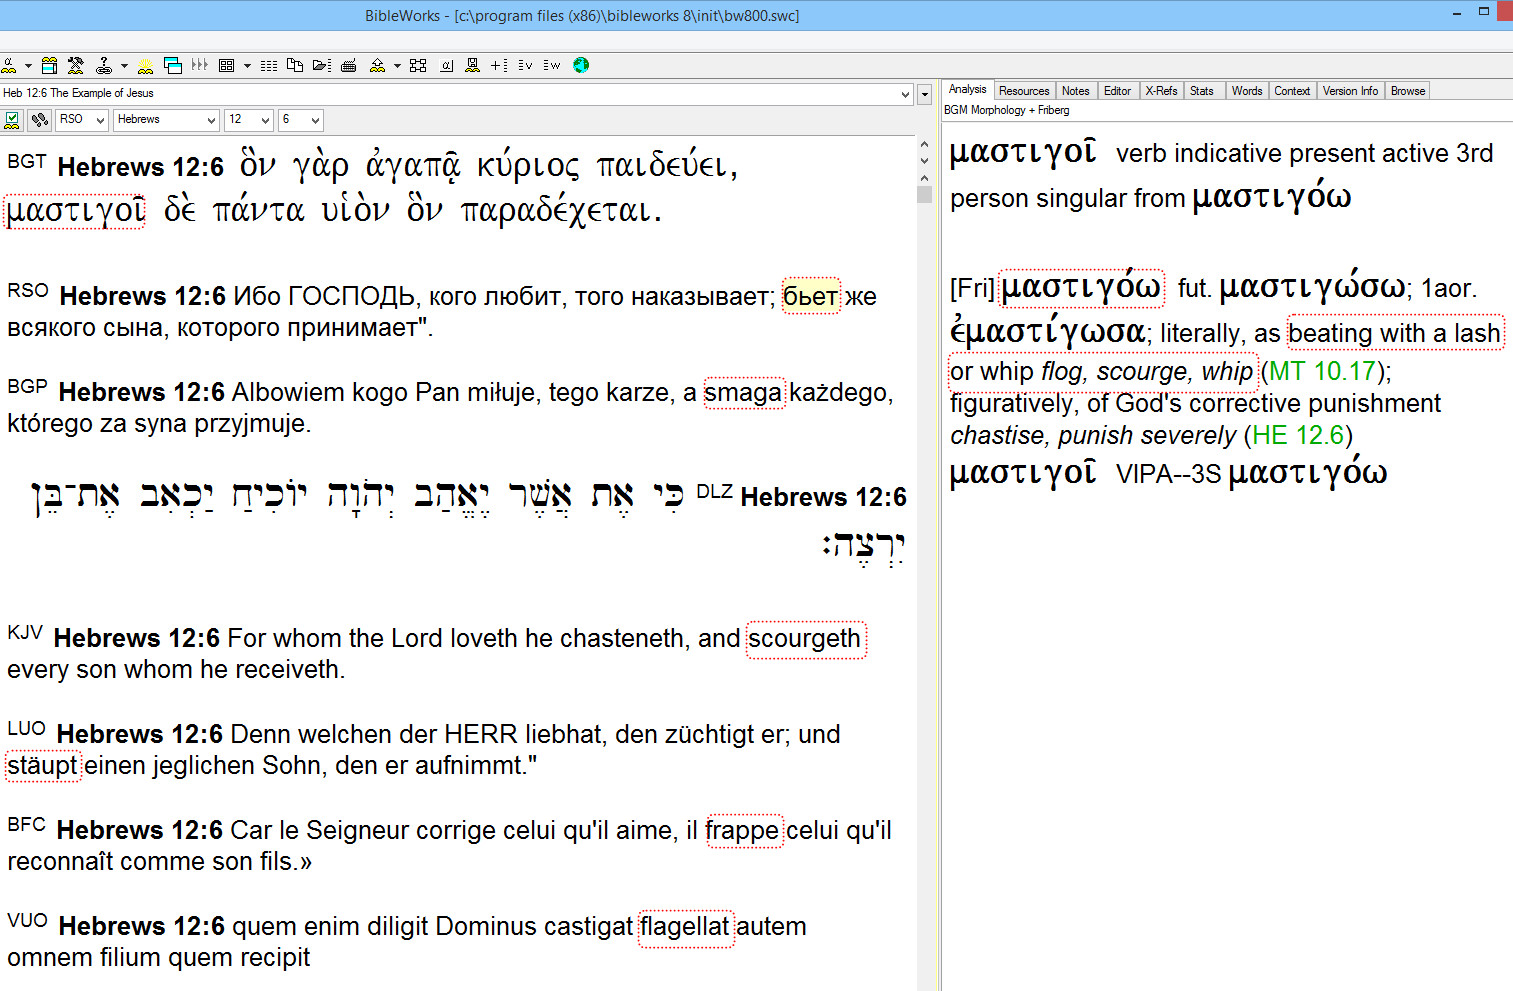This screenshot has width=1513, height=991.
Task: Click the word 'scourgeth' in KJV verse
Action: 806,639
